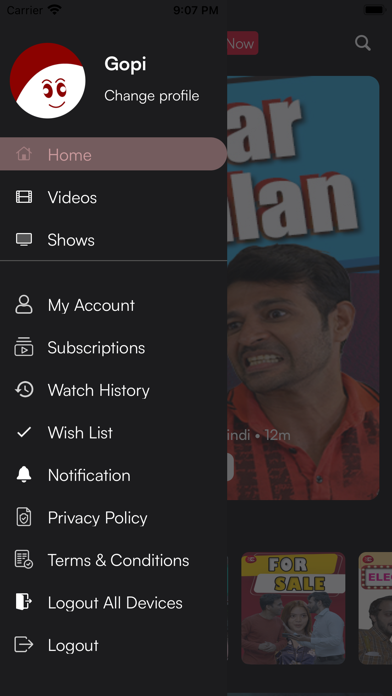The width and height of the screenshot is (392, 696).
Task: Tap the Notification bell icon
Action: (x=24, y=475)
